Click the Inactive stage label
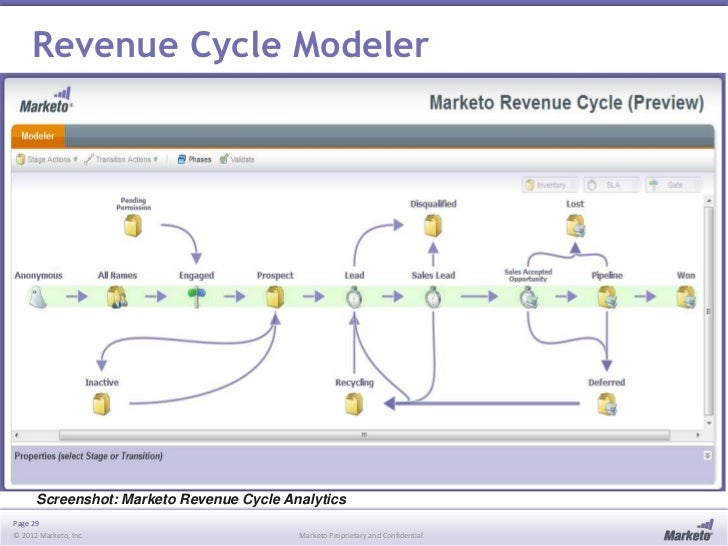This screenshot has height=546, width=728. 102,383
